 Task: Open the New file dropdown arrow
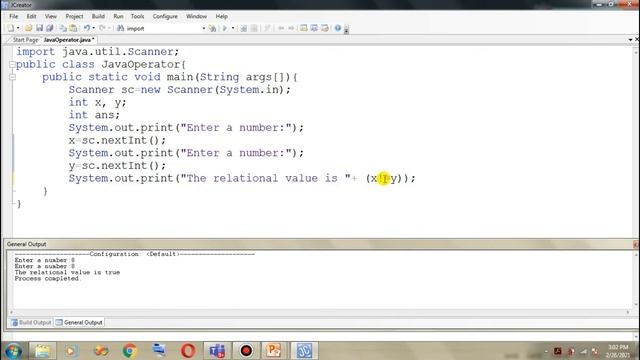[x=18, y=28]
